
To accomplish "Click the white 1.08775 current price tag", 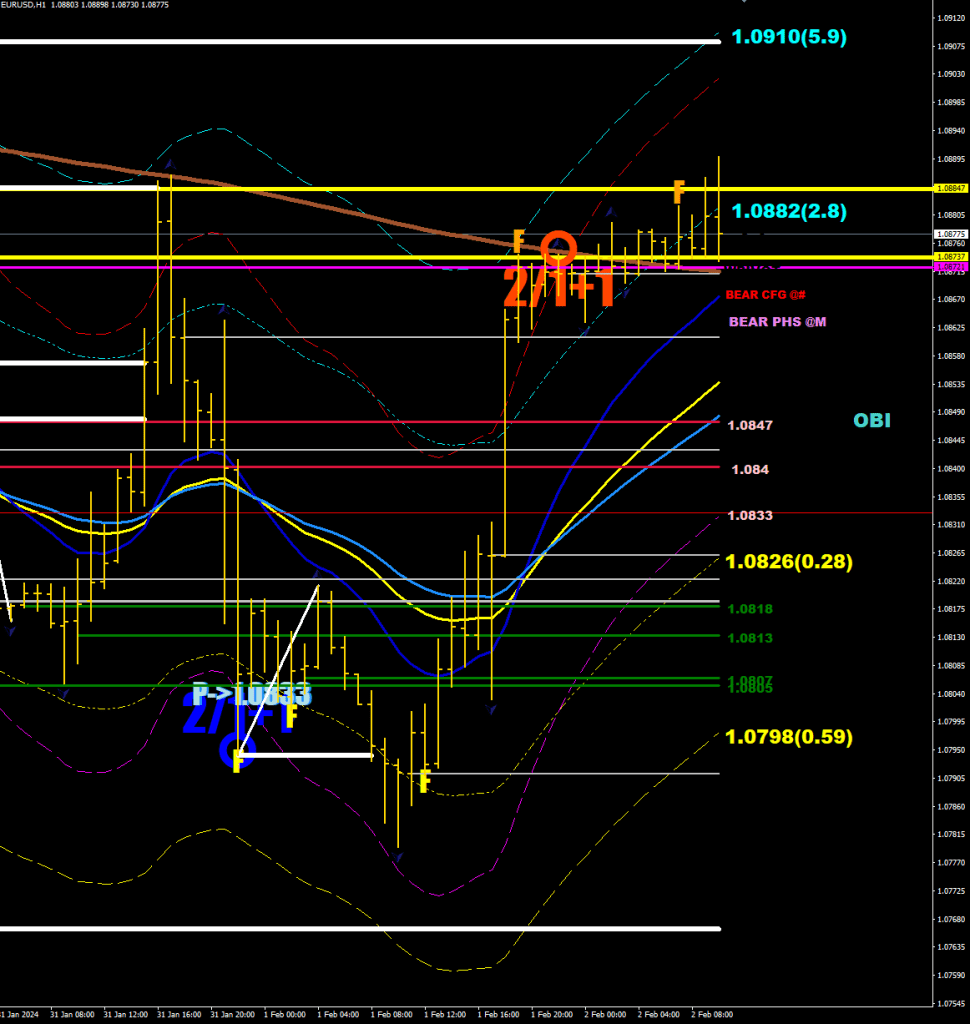I will (949, 234).
